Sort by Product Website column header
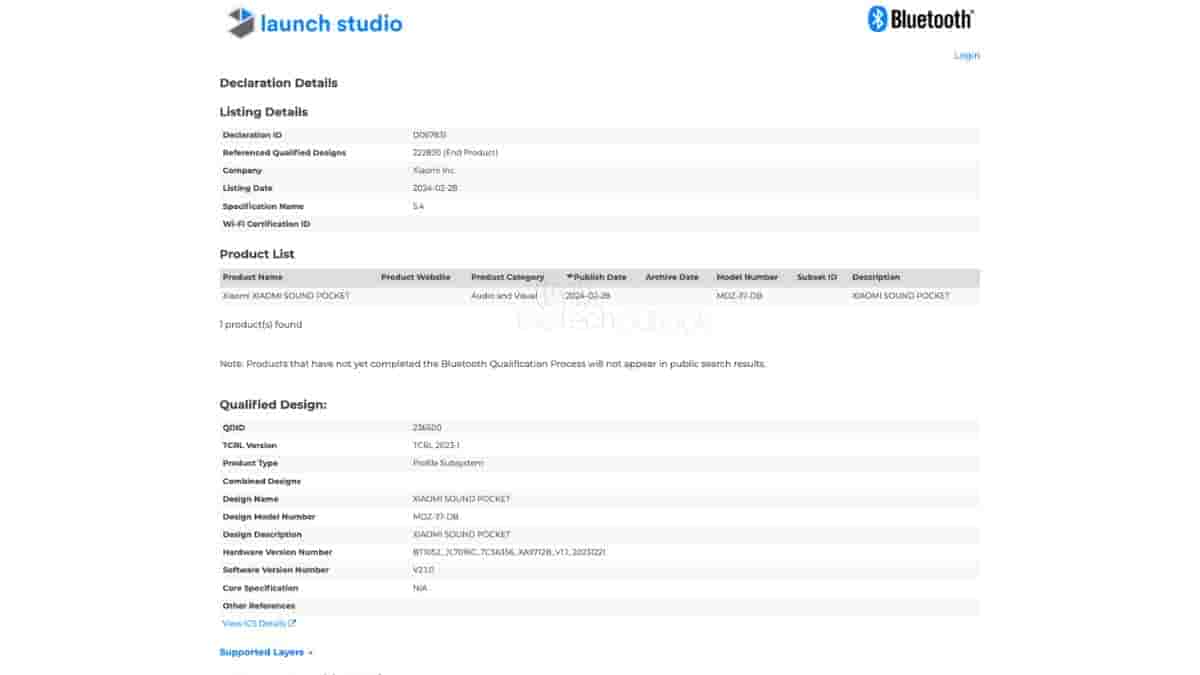 [x=415, y=277]
